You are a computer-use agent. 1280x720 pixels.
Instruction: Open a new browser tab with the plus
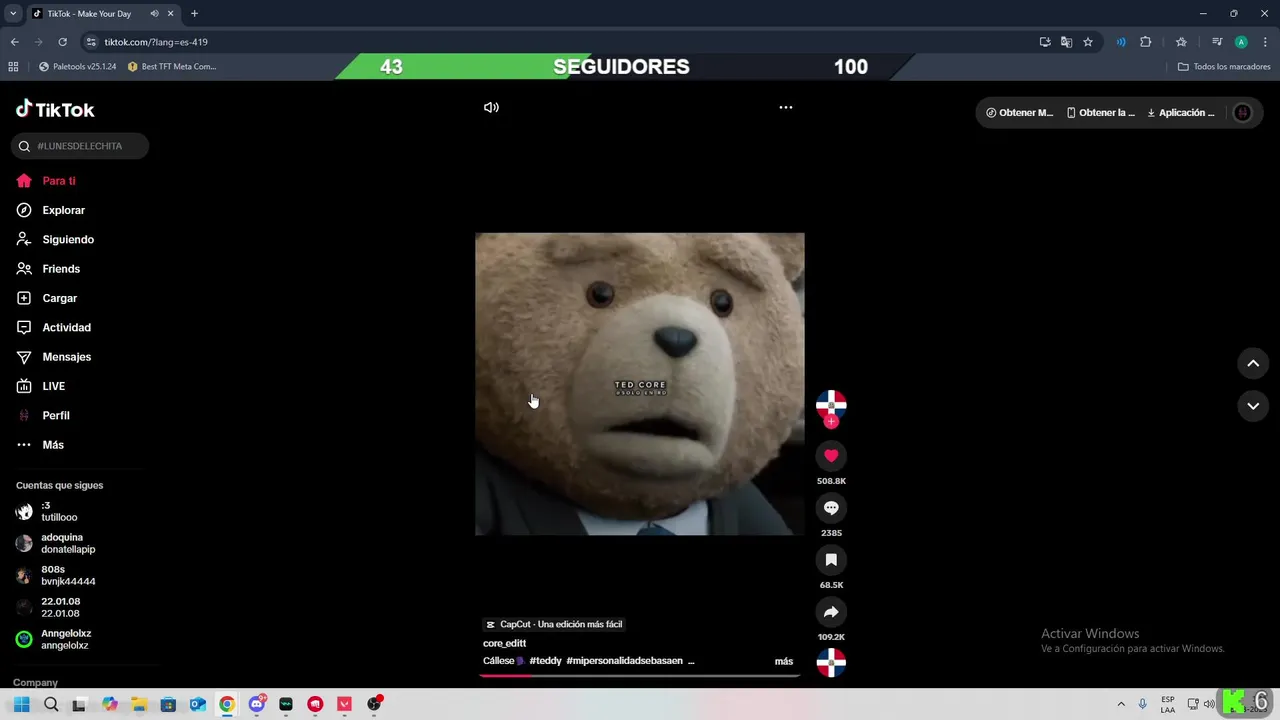(x=194, y=14)
